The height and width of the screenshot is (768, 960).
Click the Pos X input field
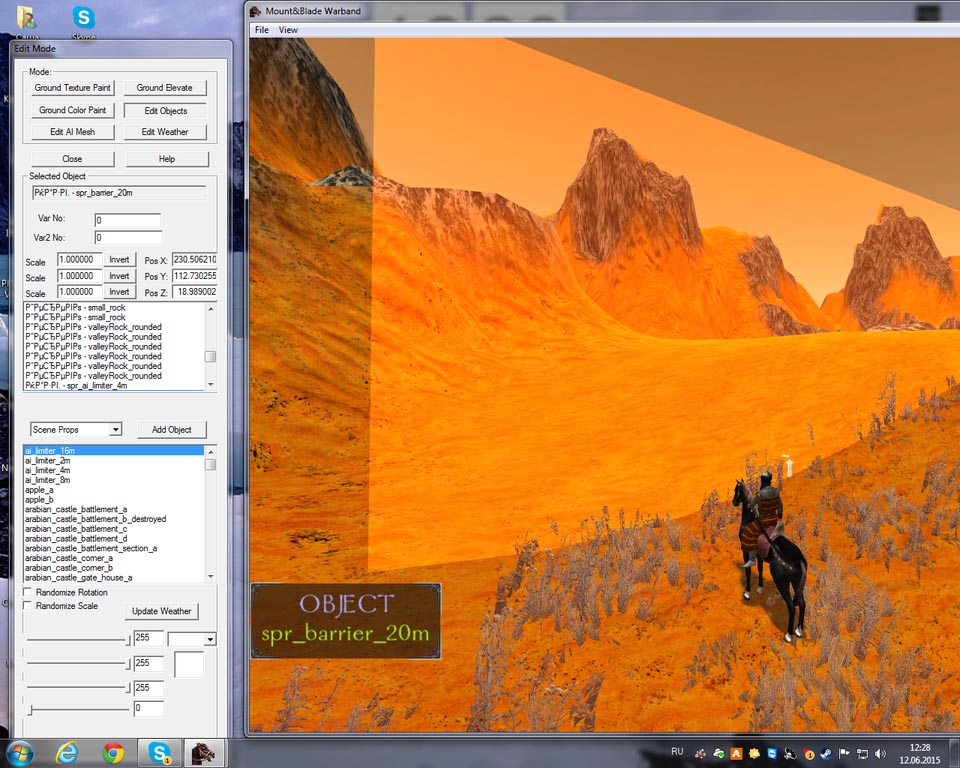click(194, 259)
